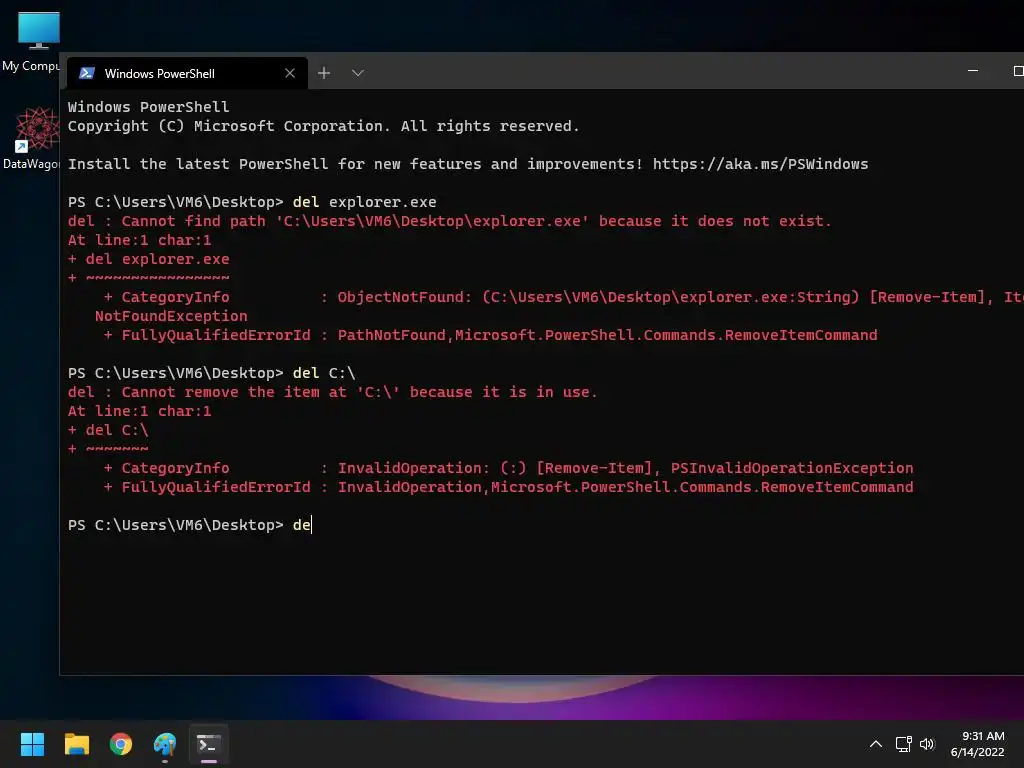Minimize the terminal window

[x=972, y=71]
